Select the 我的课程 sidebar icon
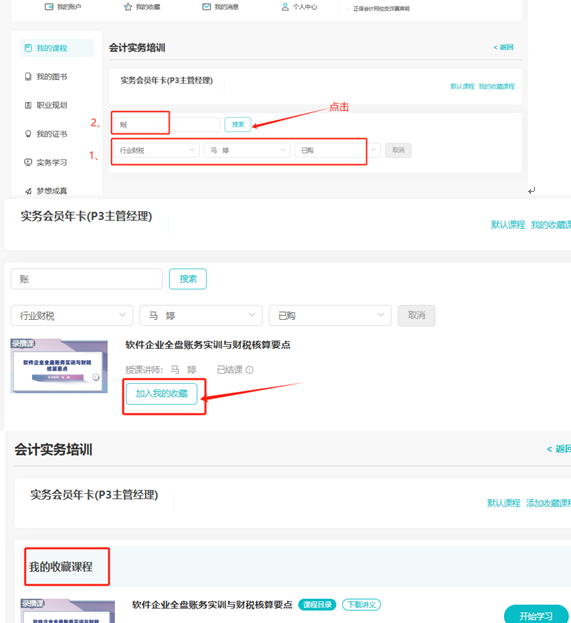 [28, 48]
